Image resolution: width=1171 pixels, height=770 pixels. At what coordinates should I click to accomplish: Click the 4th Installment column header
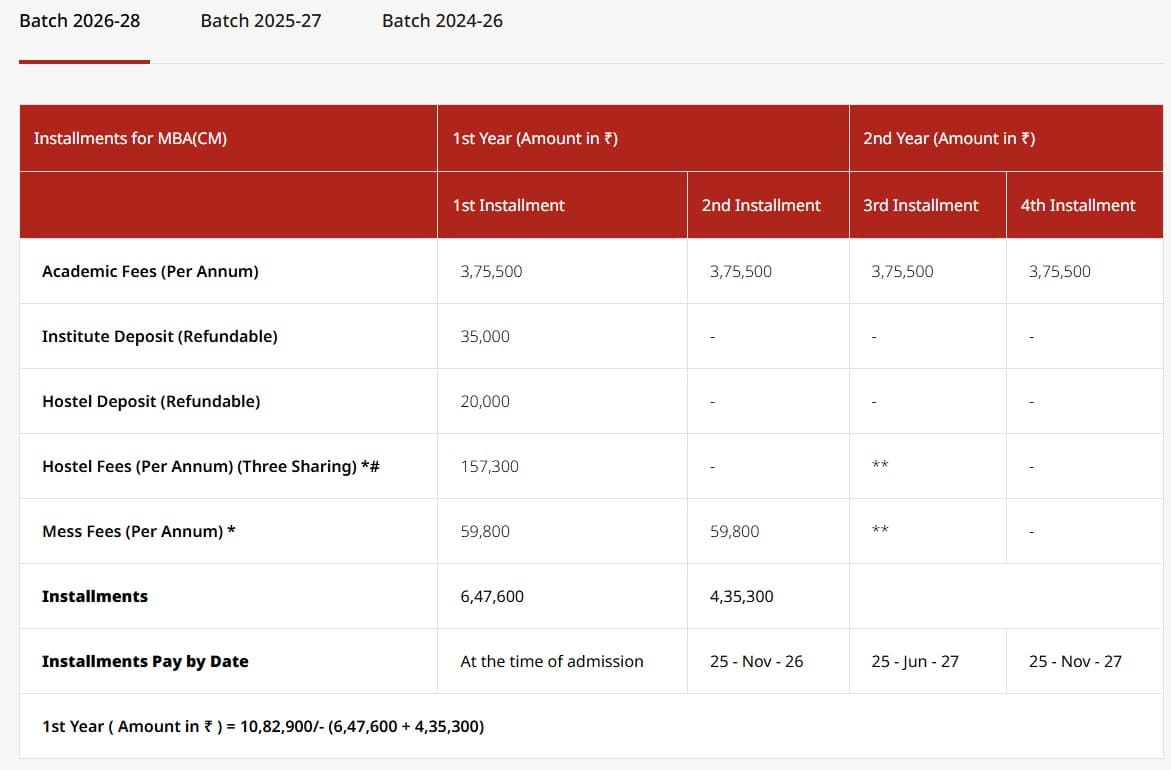[x=1078, y=205]
